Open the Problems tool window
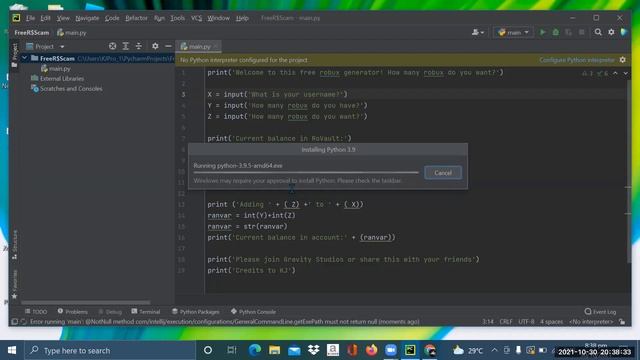Image resolution: width=640 pixels, height=360 pixels. pos(72,311)
